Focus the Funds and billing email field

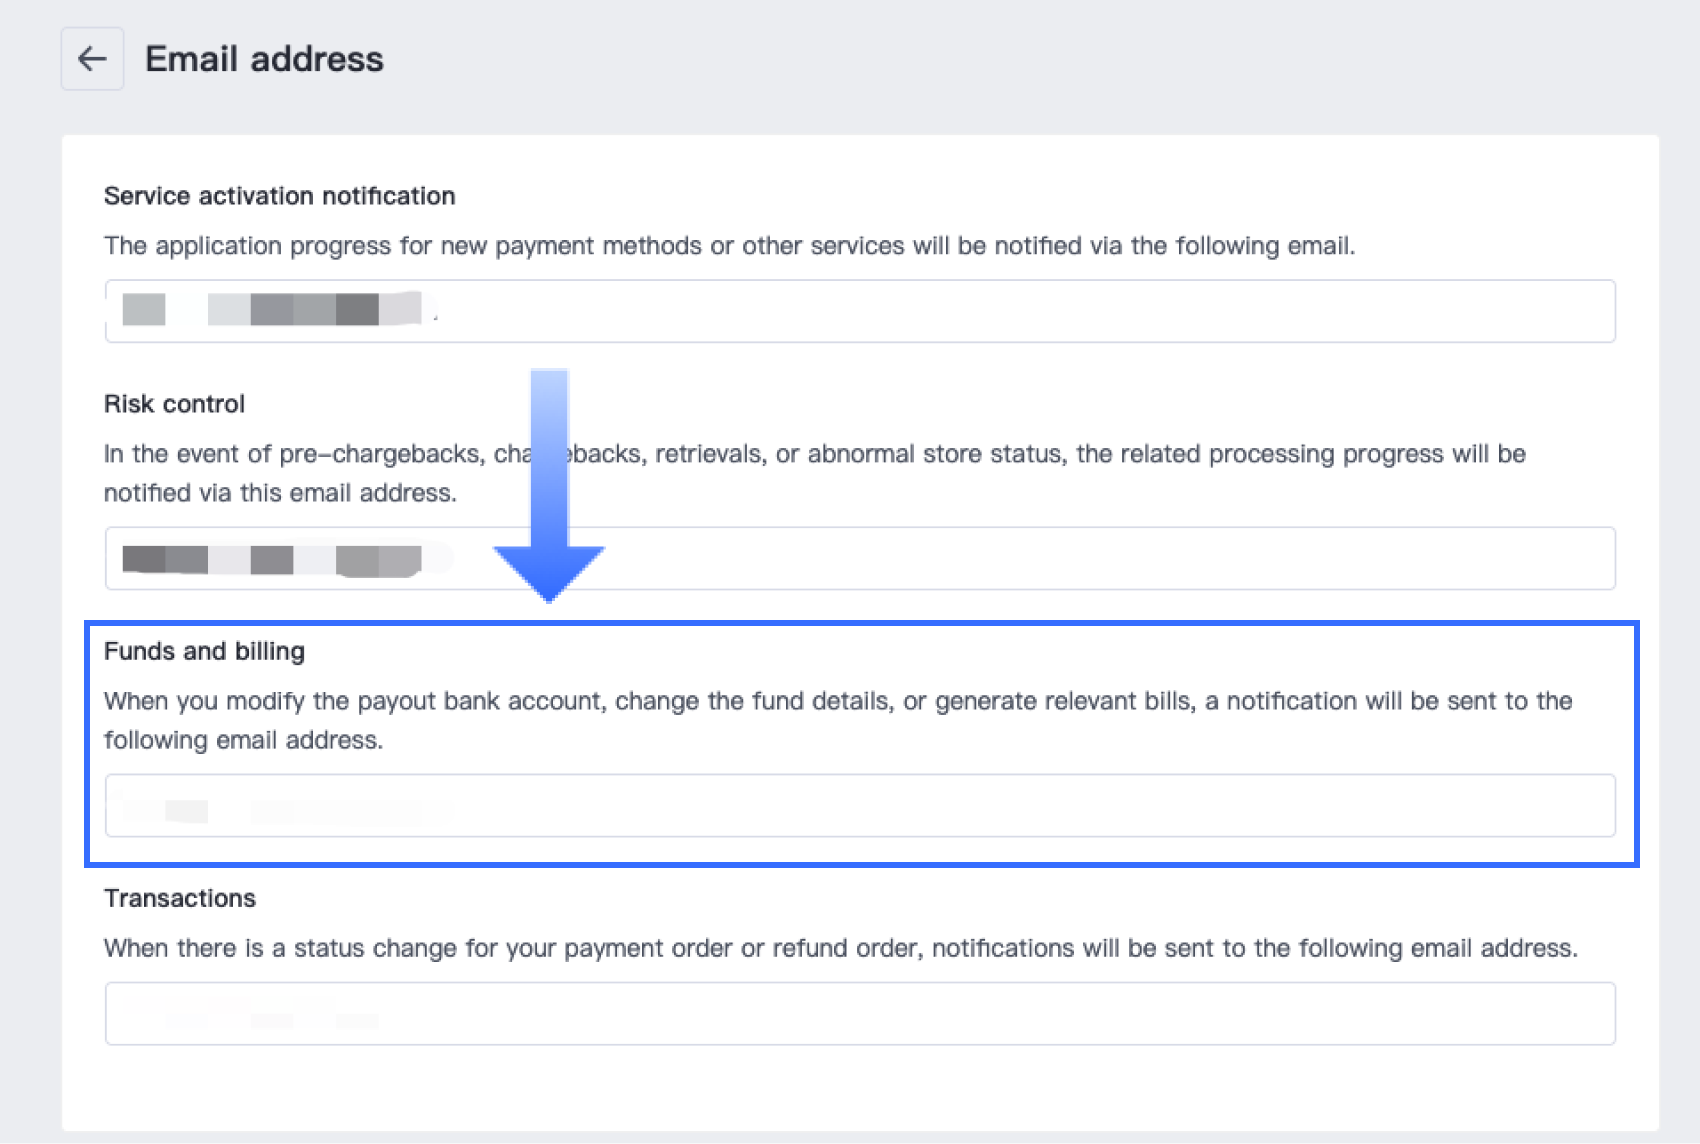point(860,806)
